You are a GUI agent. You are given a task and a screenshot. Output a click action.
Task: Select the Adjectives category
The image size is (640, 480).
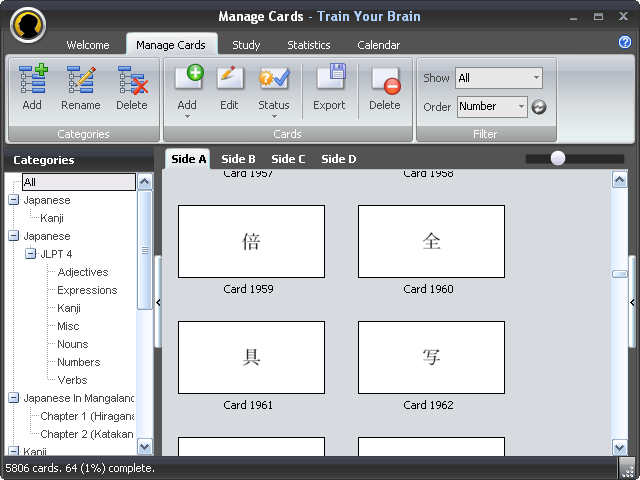(83, 272)
